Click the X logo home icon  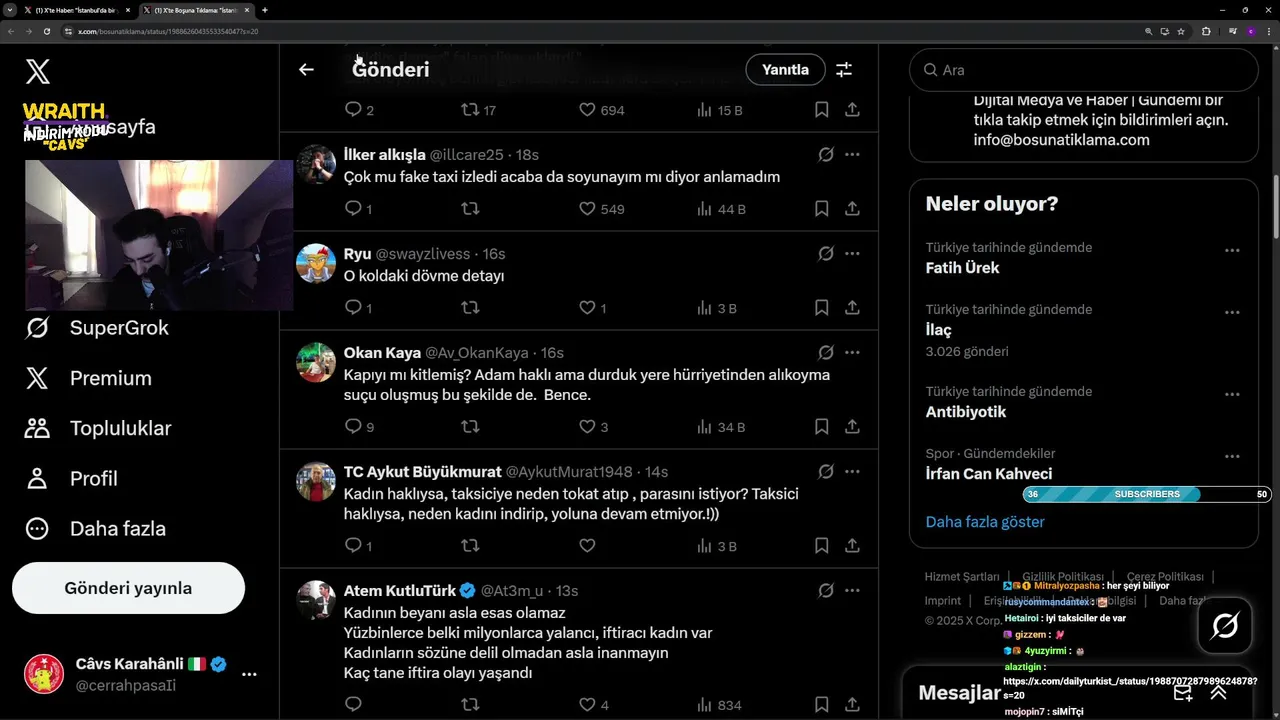(37, 71)
